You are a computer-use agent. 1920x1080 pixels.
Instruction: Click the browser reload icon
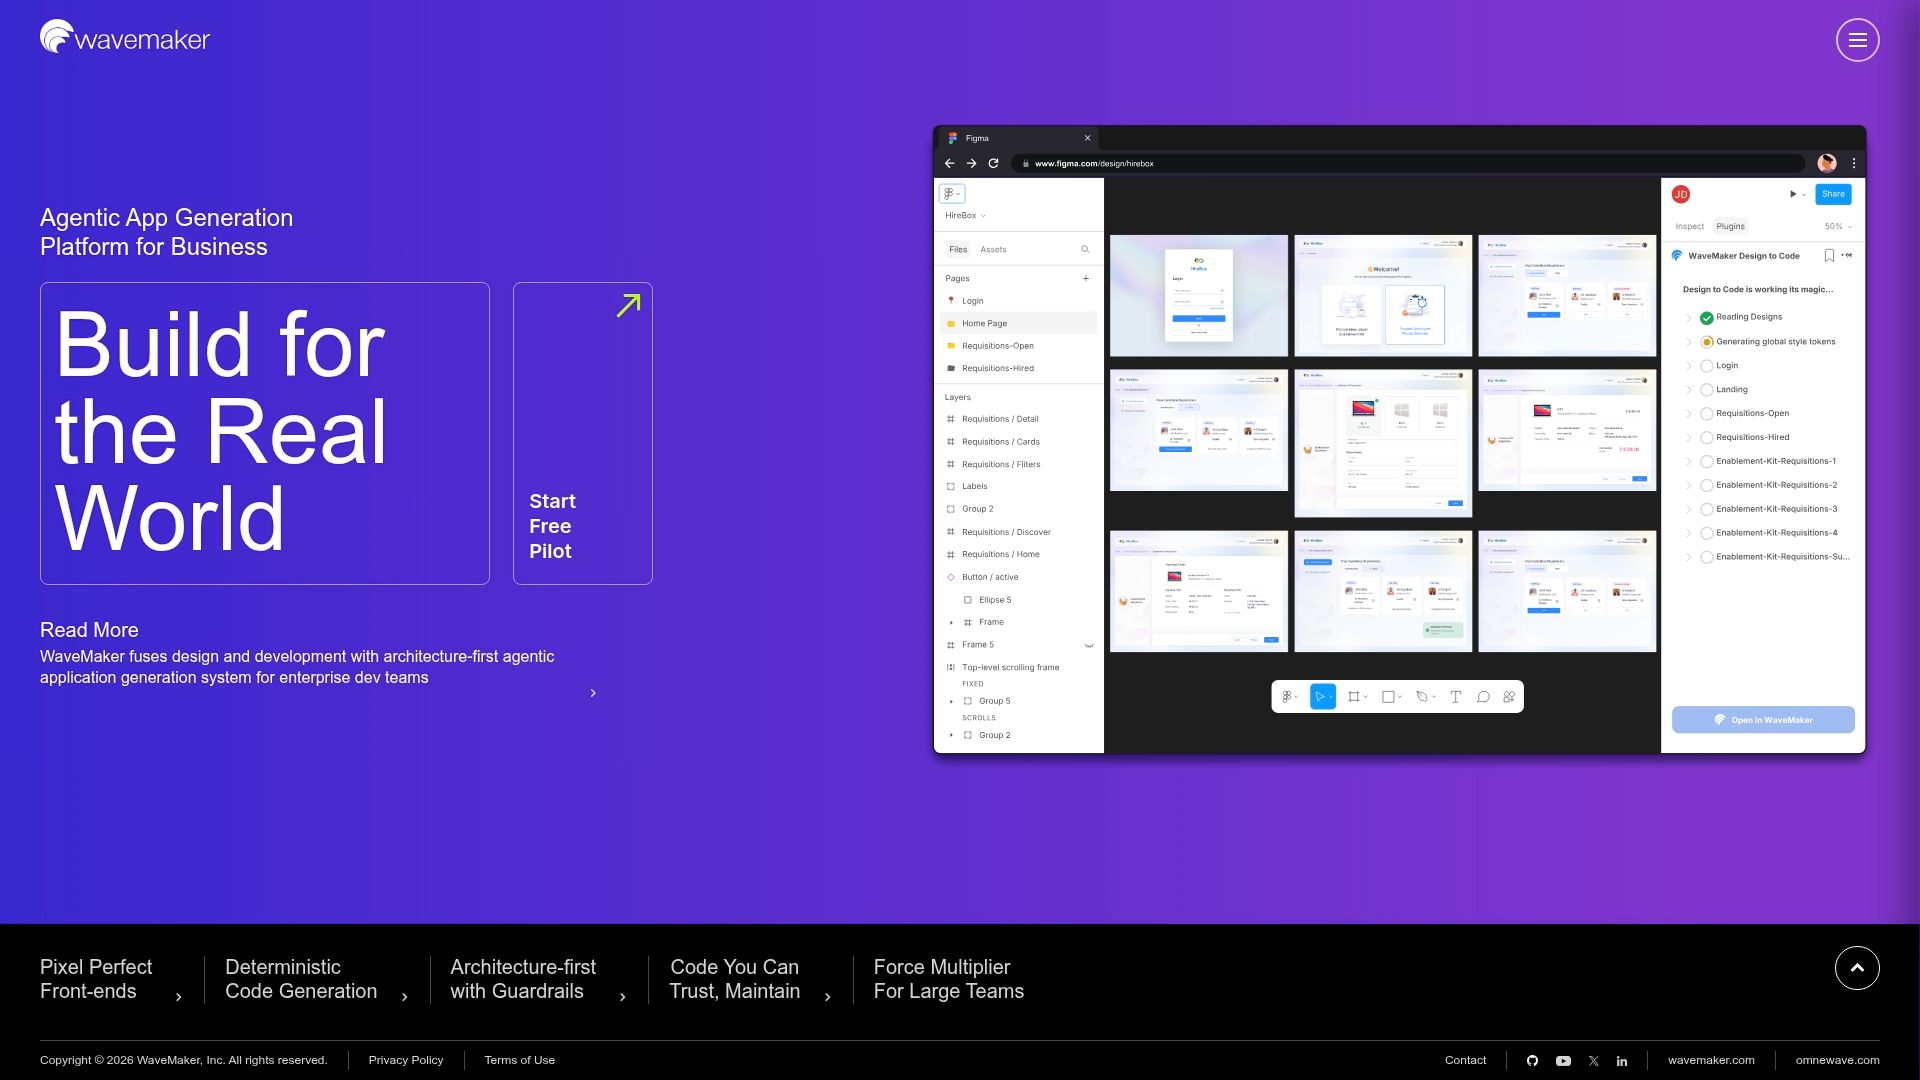993,163
